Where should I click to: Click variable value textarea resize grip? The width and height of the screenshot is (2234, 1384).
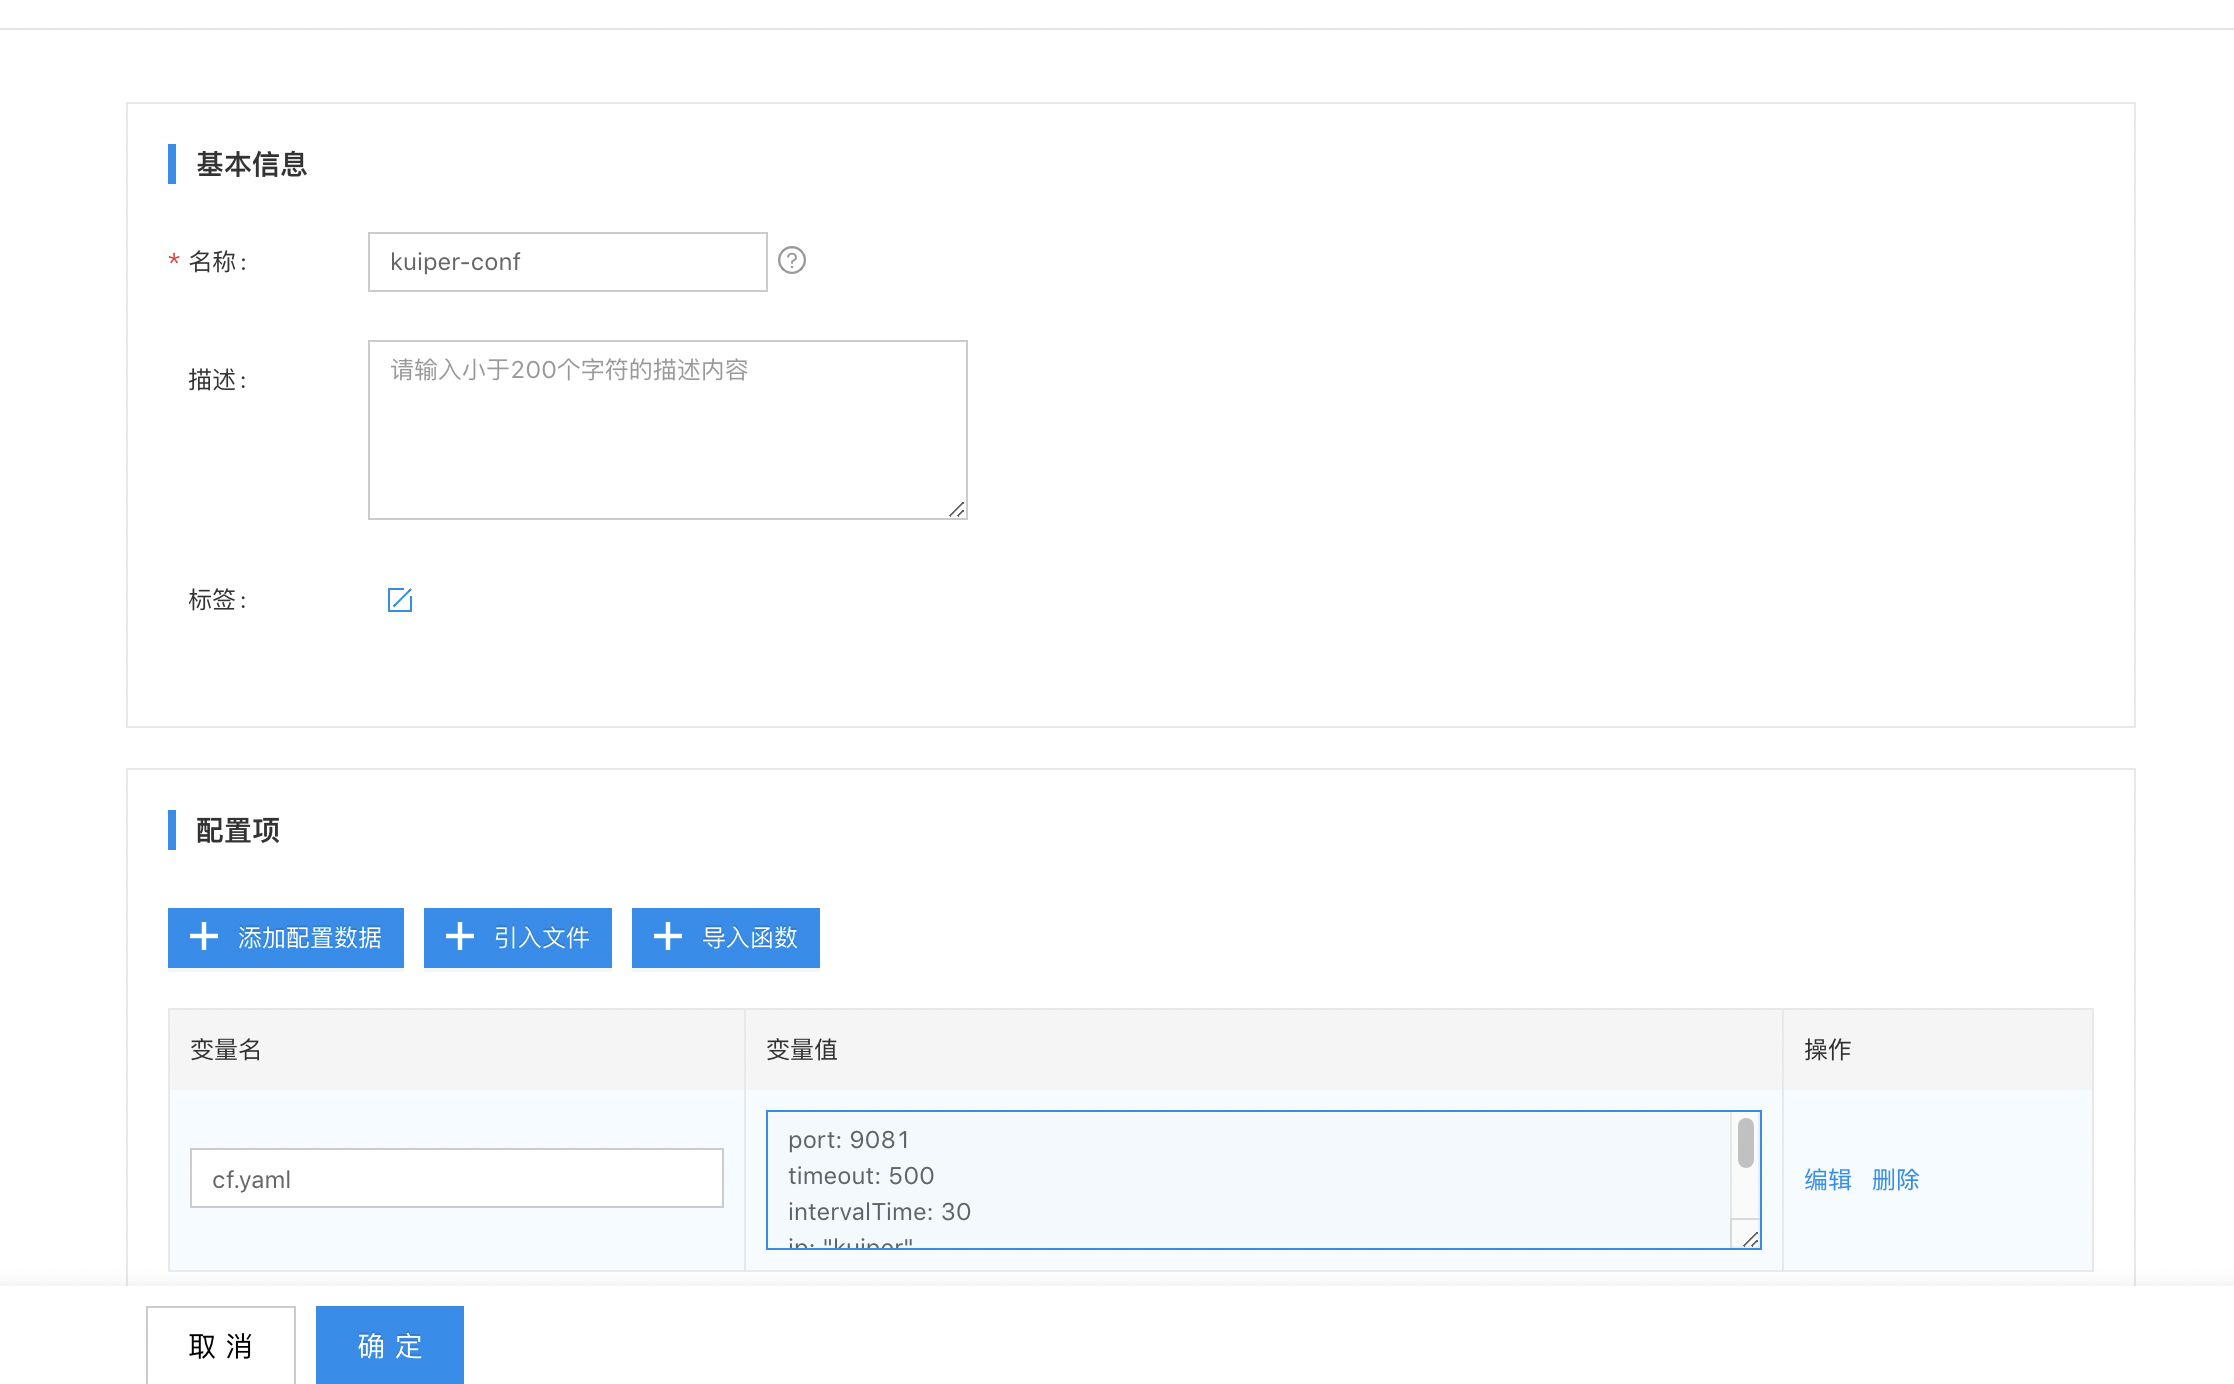(1750, 1239)
